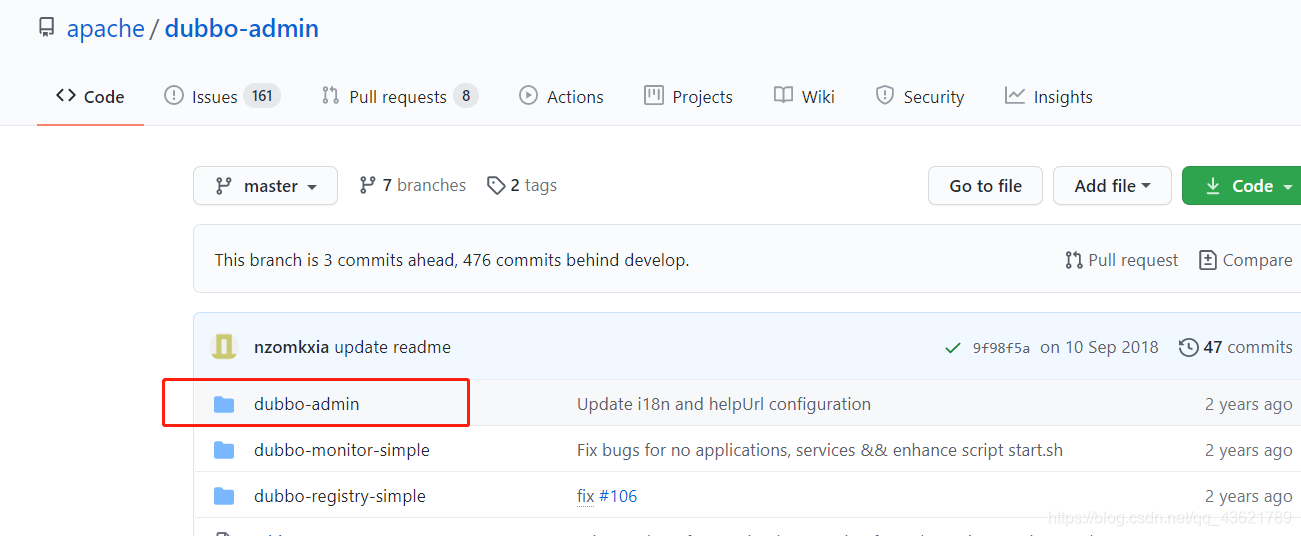Open commit hash 9f98f5a
This screenshot has width=1301, height=536.
[x=1001, y=348]
